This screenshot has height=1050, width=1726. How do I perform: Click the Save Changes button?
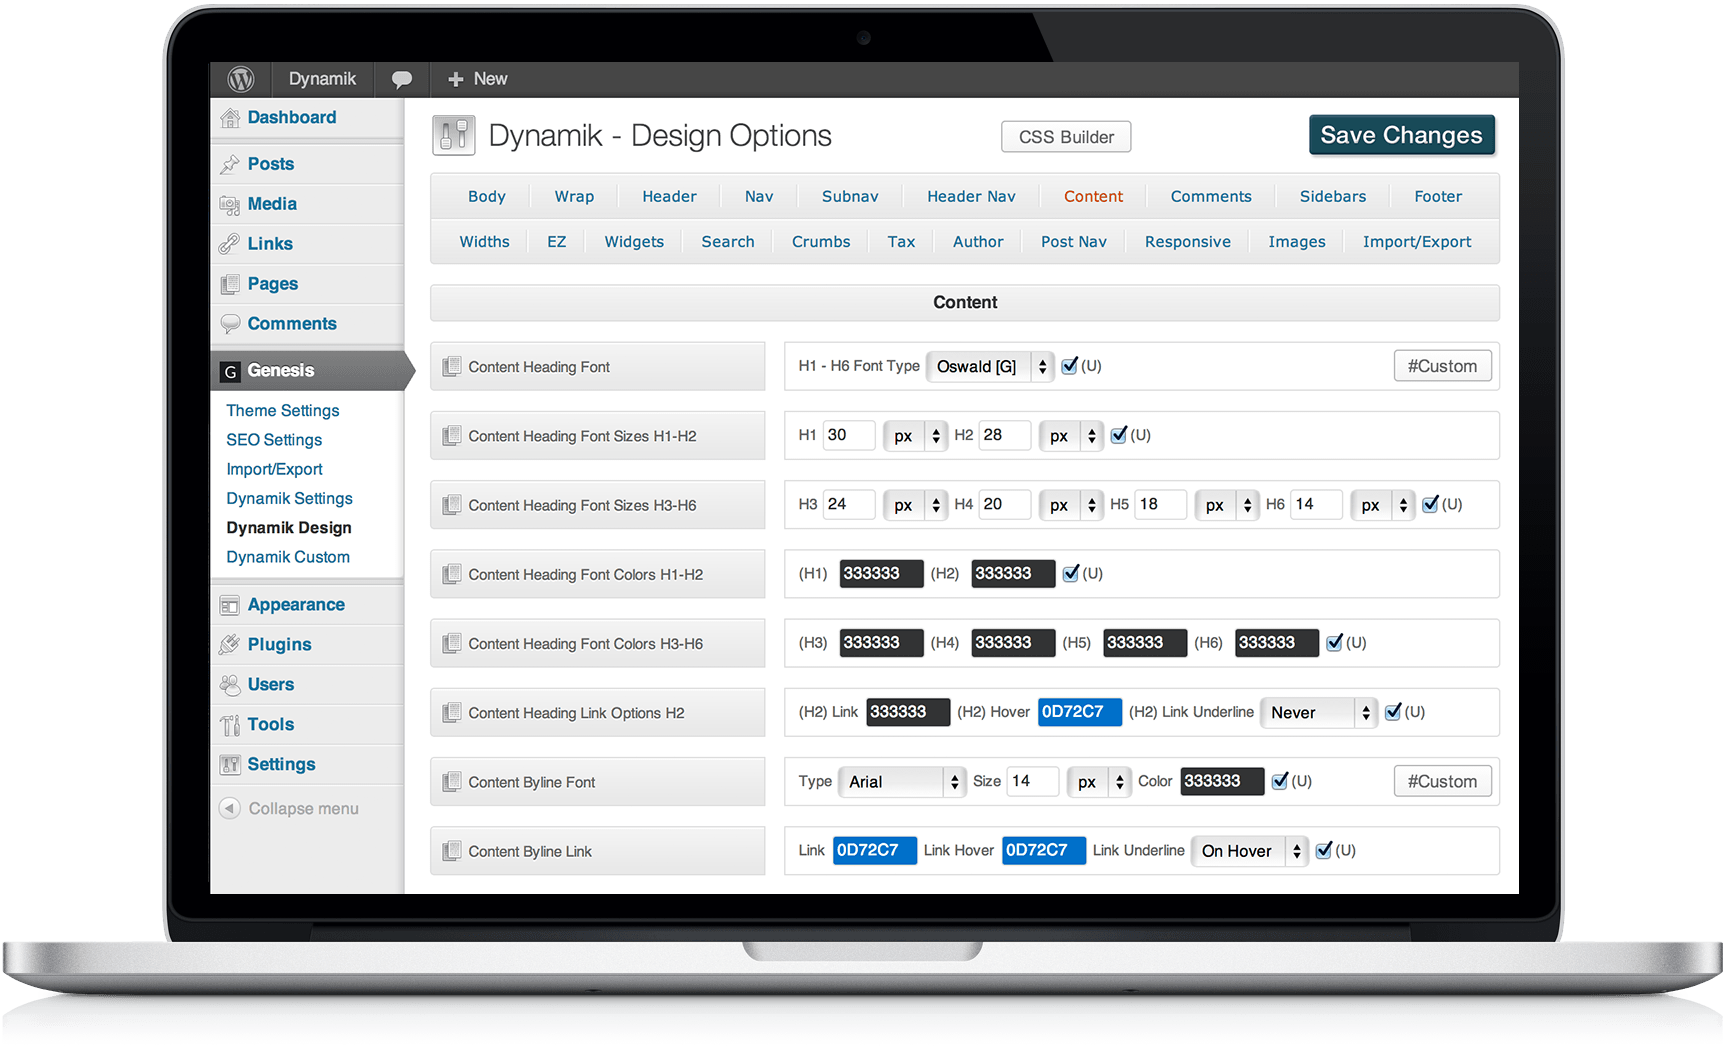(1402, 136)
